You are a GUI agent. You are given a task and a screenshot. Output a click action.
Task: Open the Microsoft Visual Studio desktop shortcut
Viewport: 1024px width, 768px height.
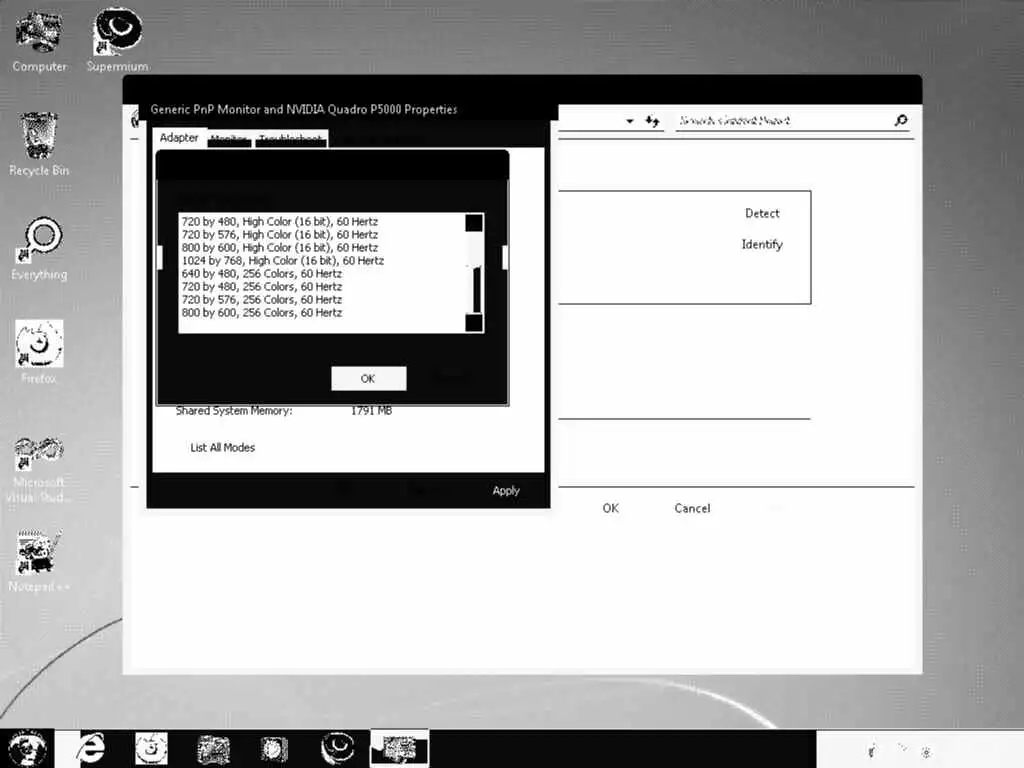coord(39,469)
